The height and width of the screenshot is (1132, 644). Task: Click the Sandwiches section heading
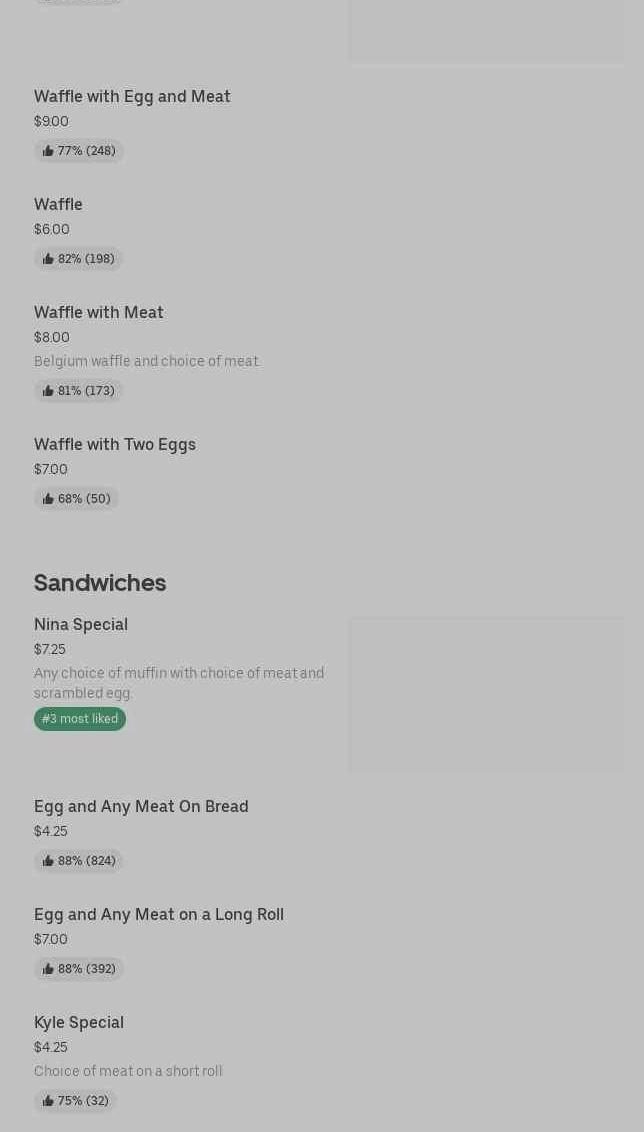pyautogui.click(x=100, y=582)
